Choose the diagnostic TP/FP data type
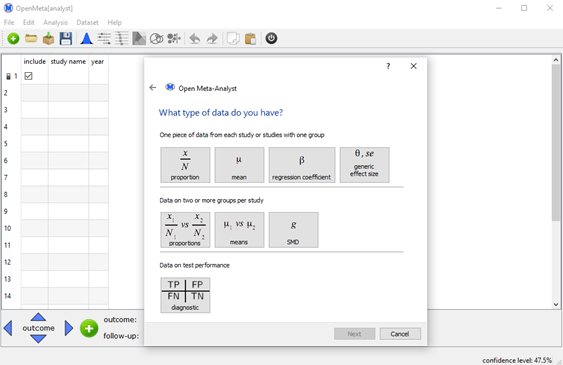This screenshot has width=563, height=365. coord(185,295)
